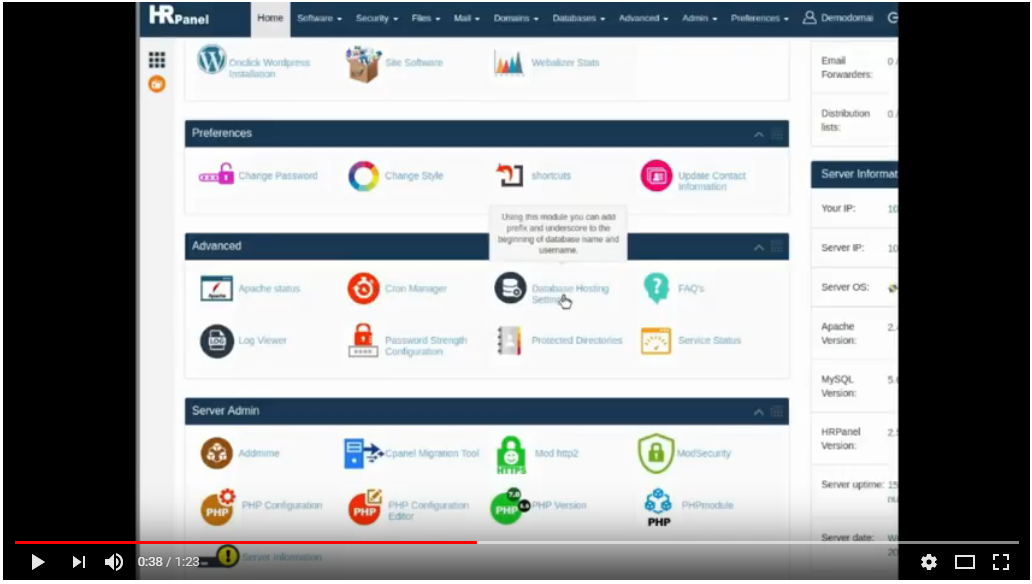Select the Home tab
The width and height of the screenshot is (1032, 584).
coord(270,18)
